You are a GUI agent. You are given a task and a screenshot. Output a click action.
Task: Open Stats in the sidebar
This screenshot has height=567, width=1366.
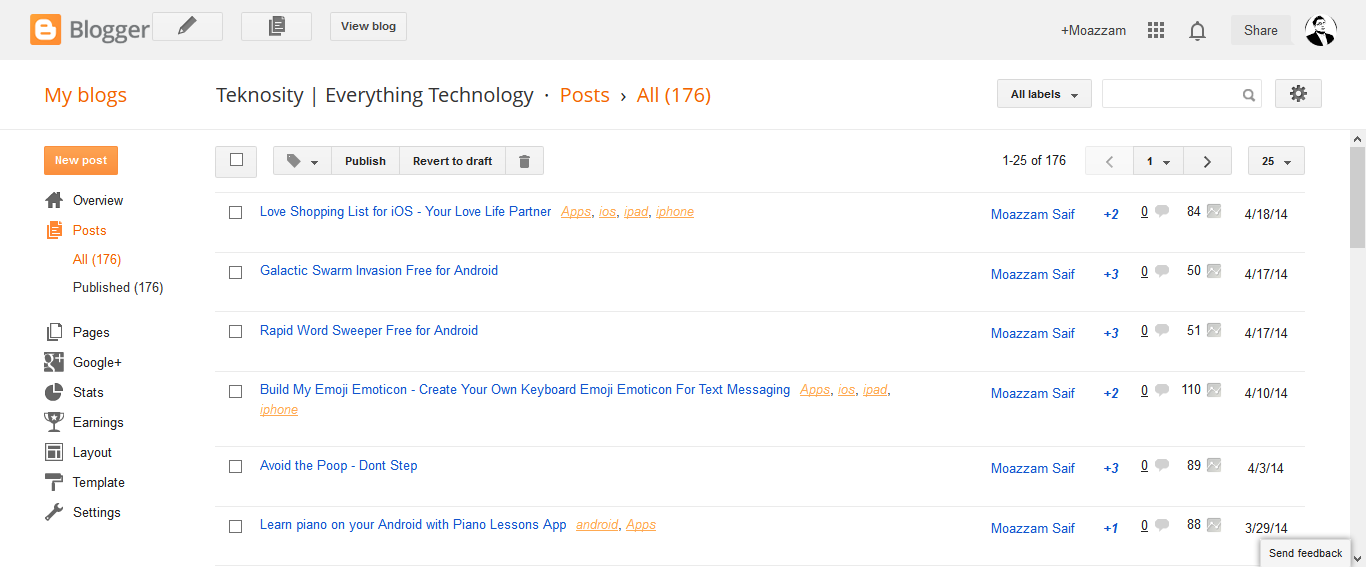click(88, 392)
